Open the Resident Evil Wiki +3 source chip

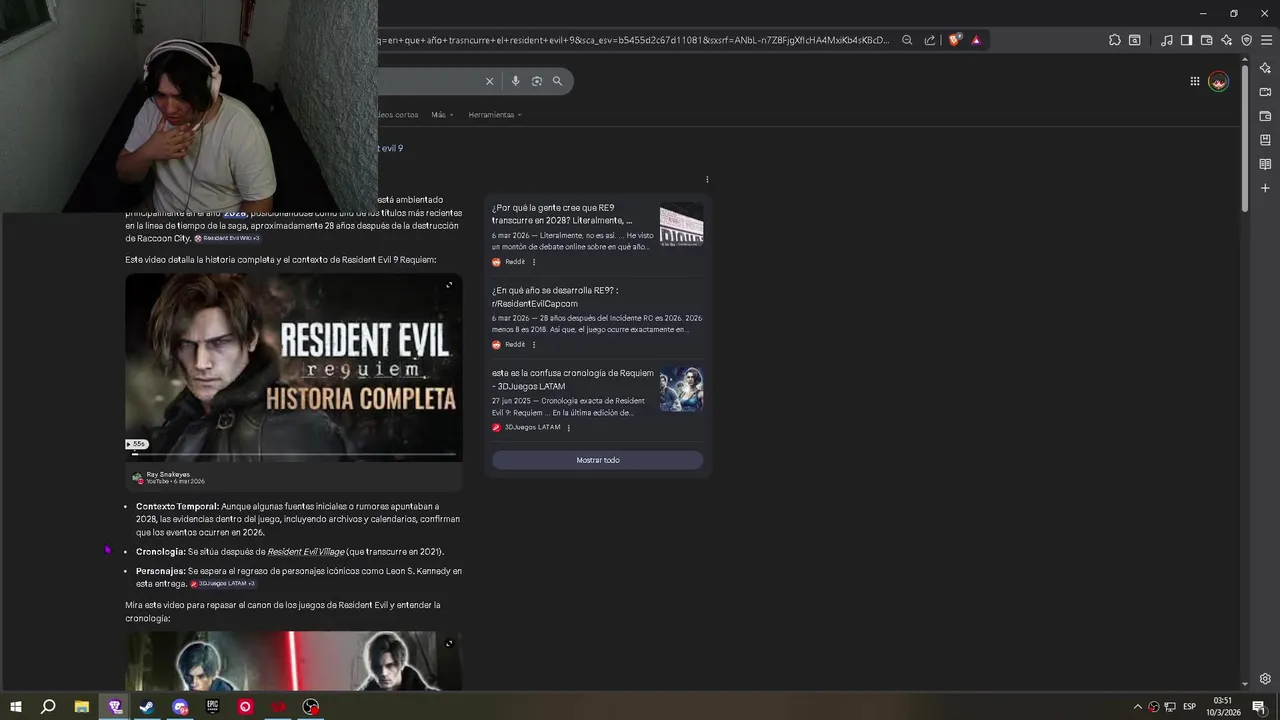point(227,239)
